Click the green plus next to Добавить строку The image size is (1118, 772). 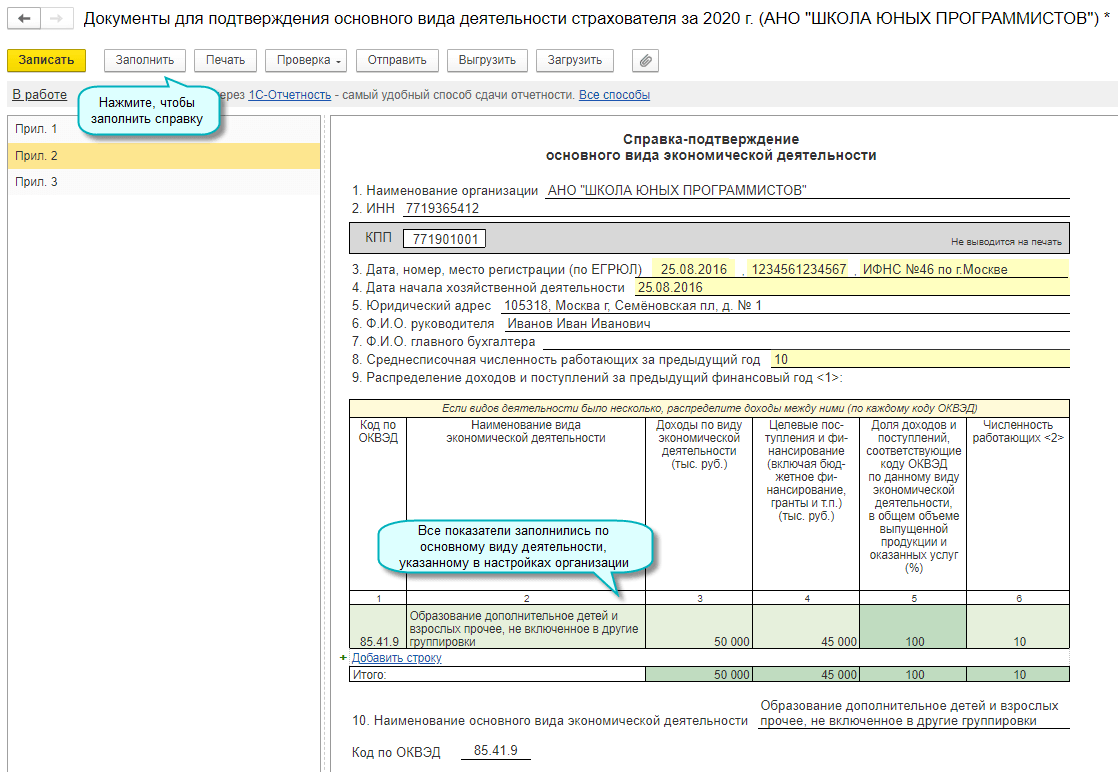point(344,657)
